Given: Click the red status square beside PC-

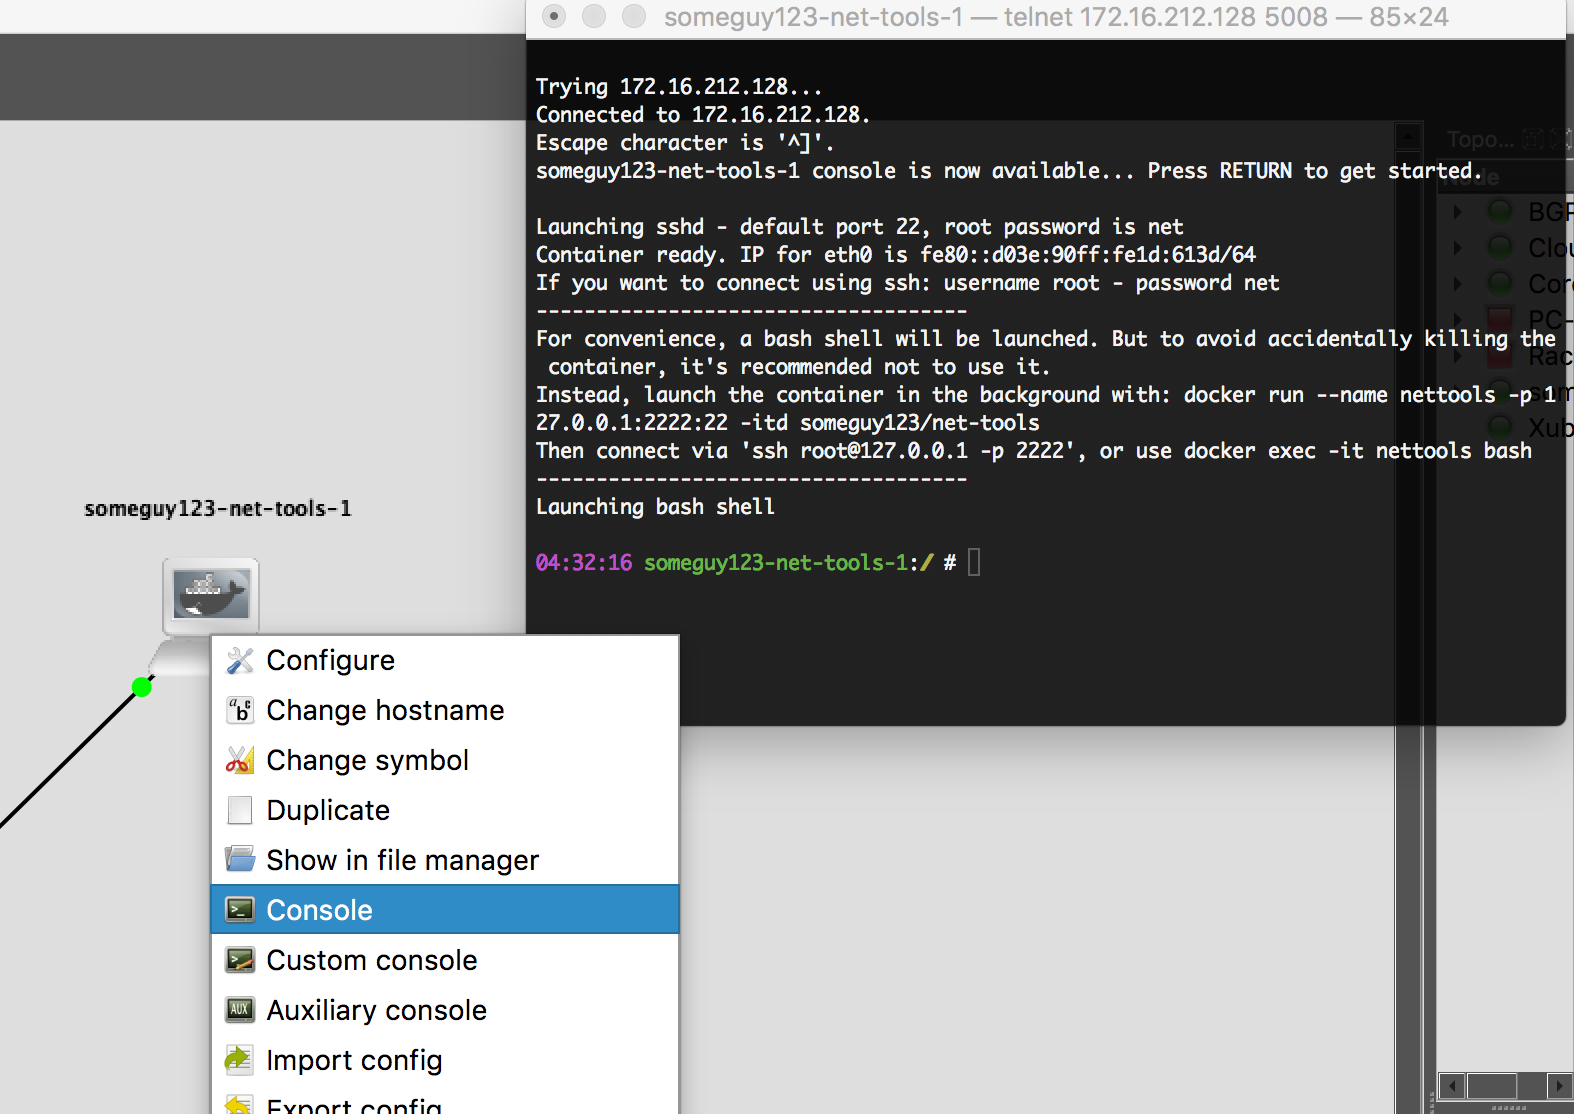Looking at the screenshot, I should coord(1500,319).
